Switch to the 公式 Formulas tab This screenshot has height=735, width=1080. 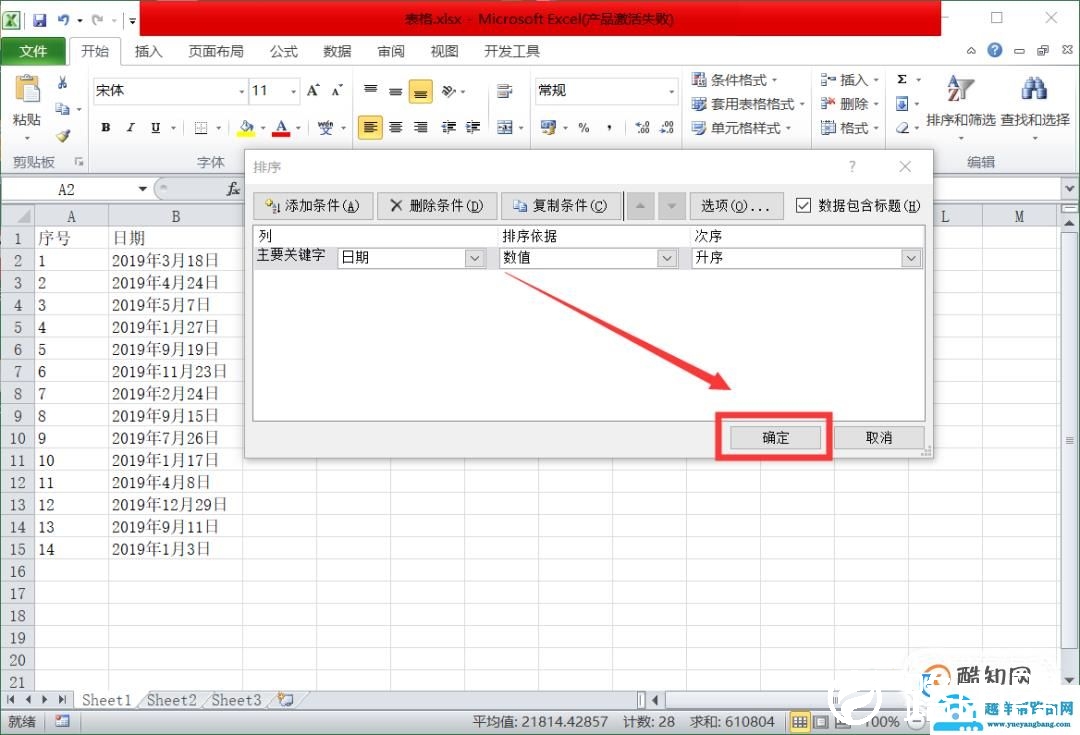tap(283, 51)
